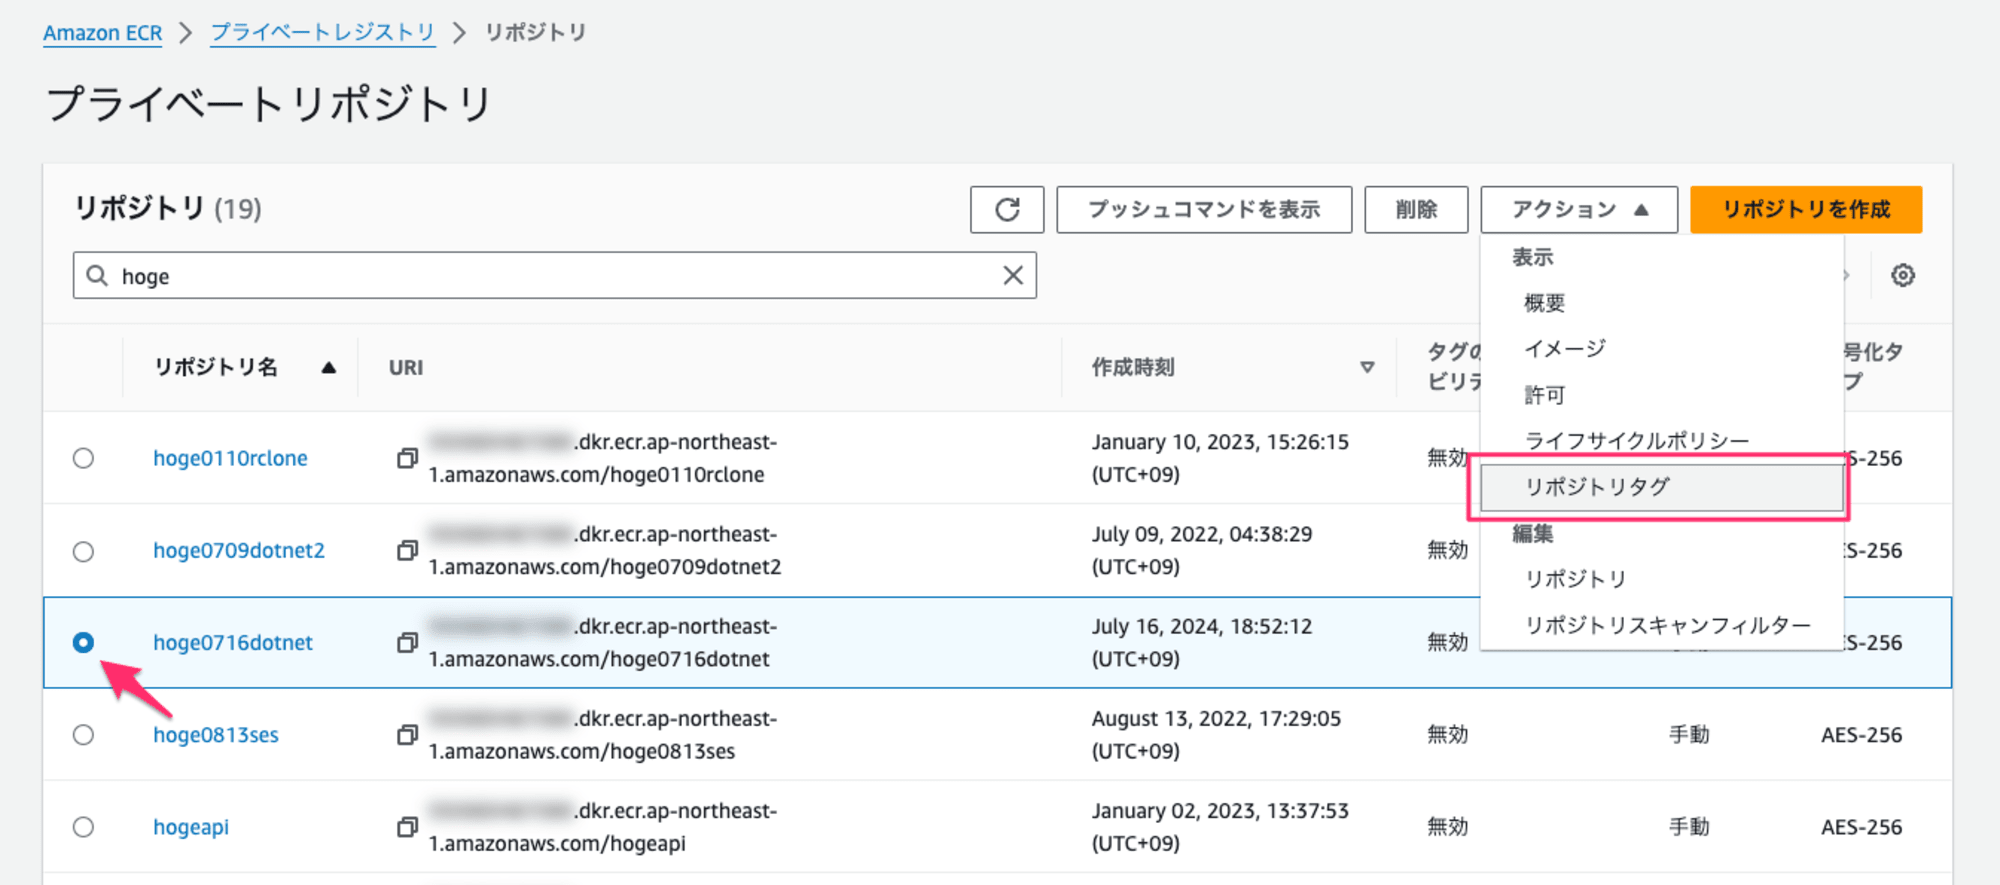Click the リポジトリを作成 button
Screen dimensions: 2000x885
tap(1806, 209)
